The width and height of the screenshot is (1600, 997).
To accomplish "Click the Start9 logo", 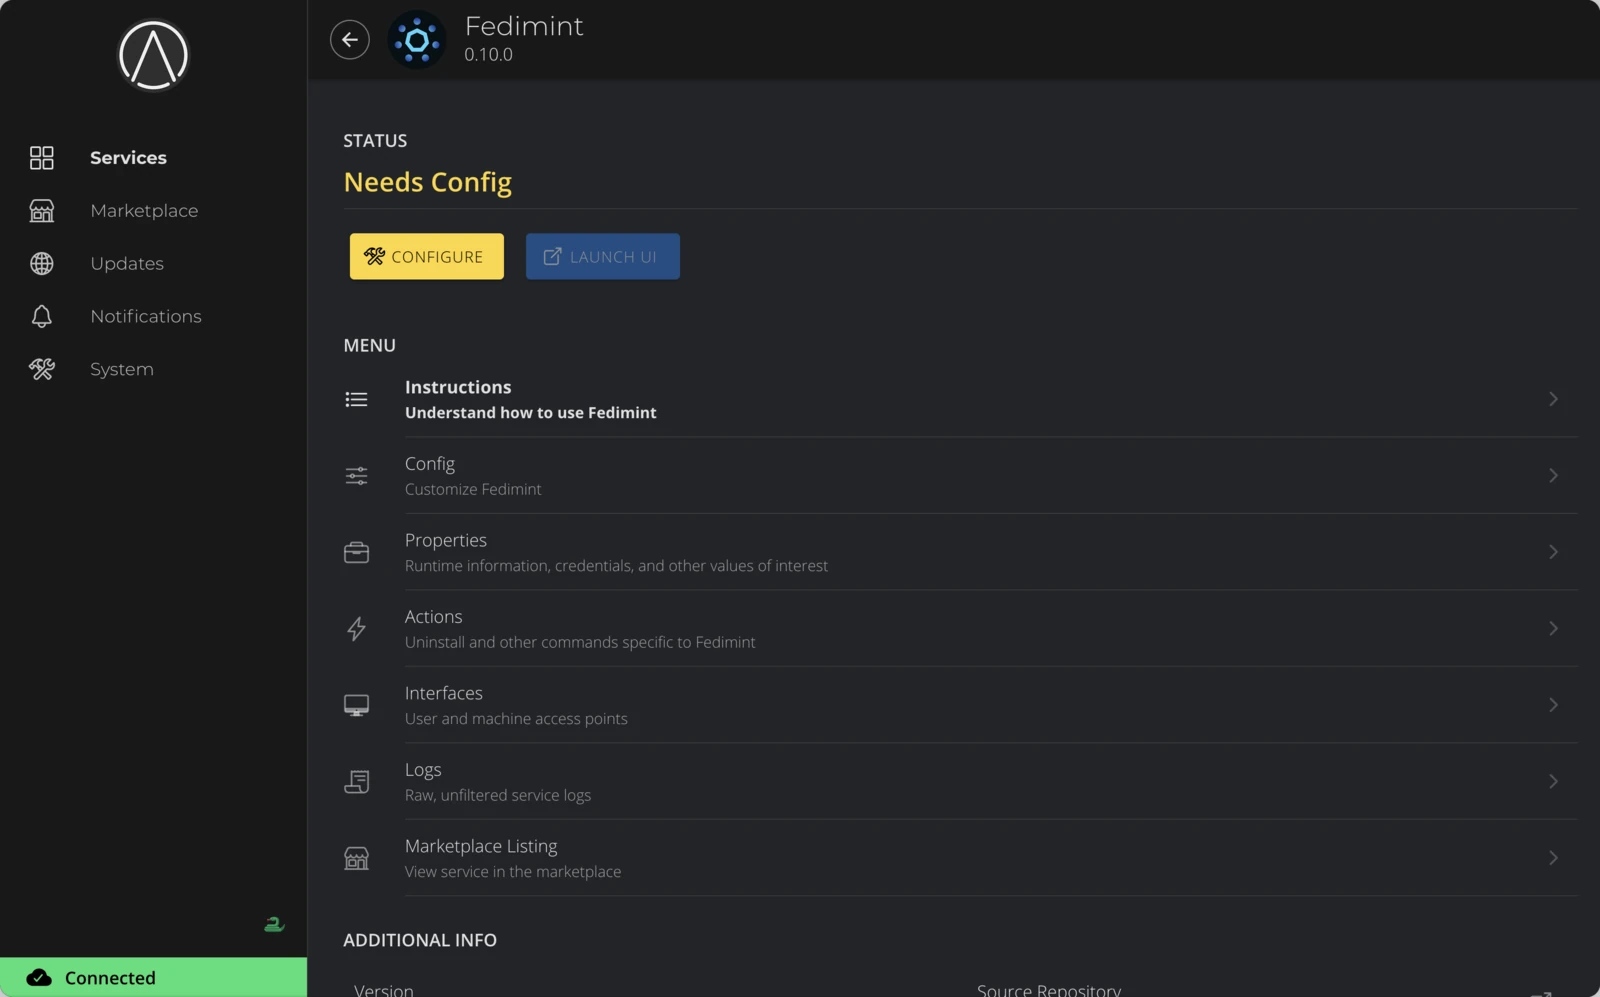I will tap(152, 55).
